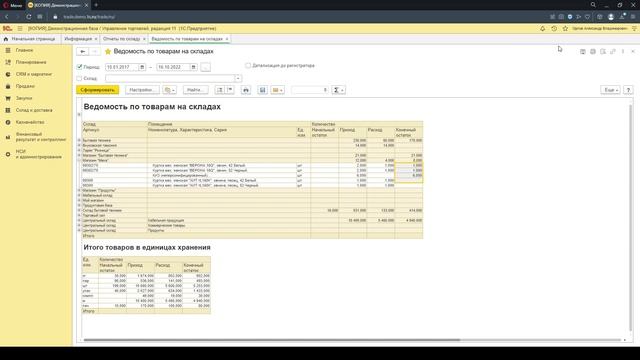This screenshot has width=640, height=360.
Task: Check the Склад filter checkbox
Action: tap(80, 78)
